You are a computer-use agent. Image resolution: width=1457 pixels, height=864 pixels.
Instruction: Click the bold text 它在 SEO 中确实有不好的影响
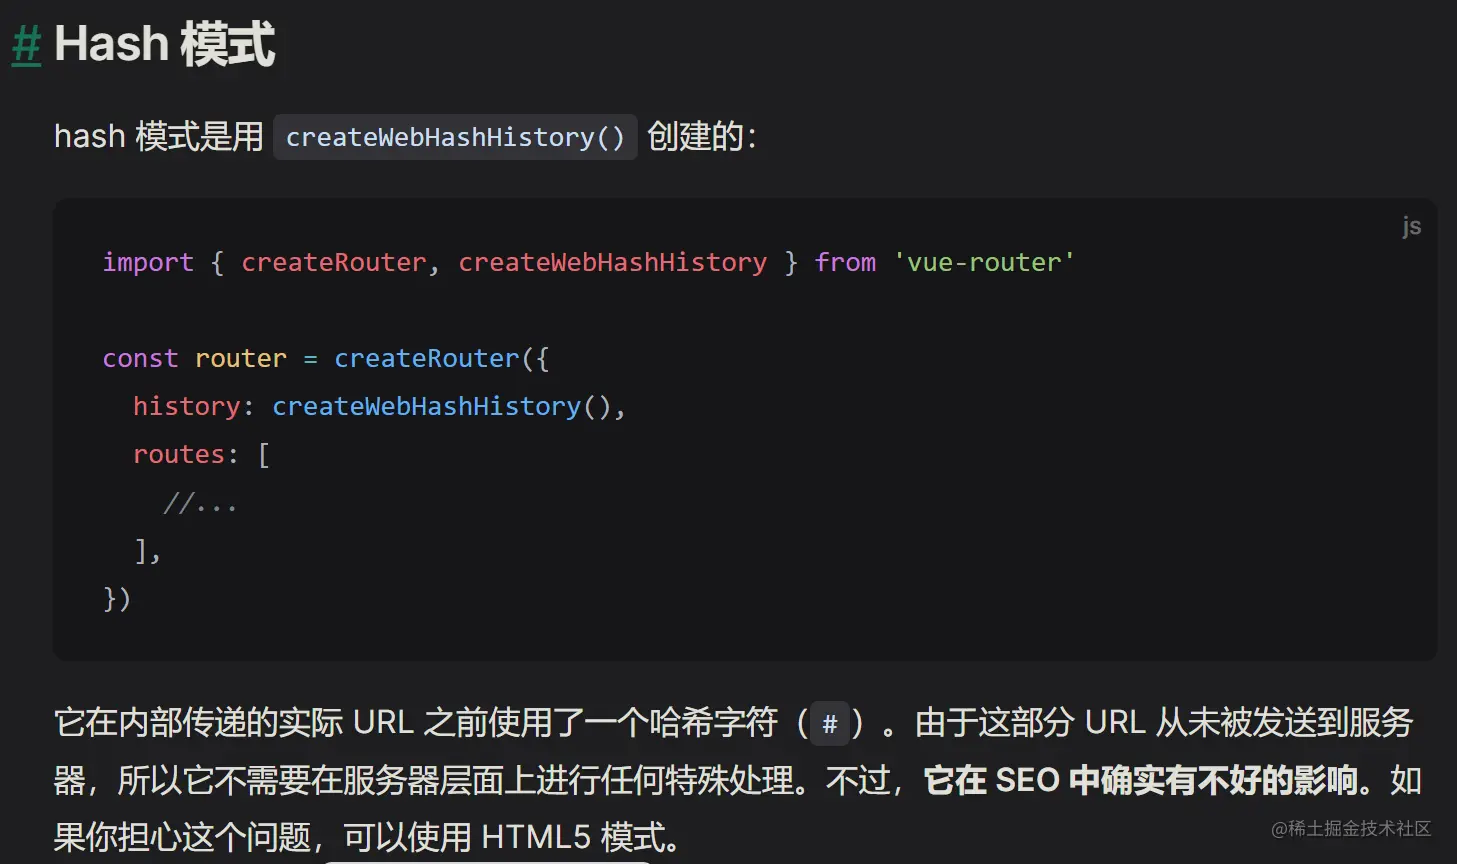pyautogui.click(x=1140, y=780)
